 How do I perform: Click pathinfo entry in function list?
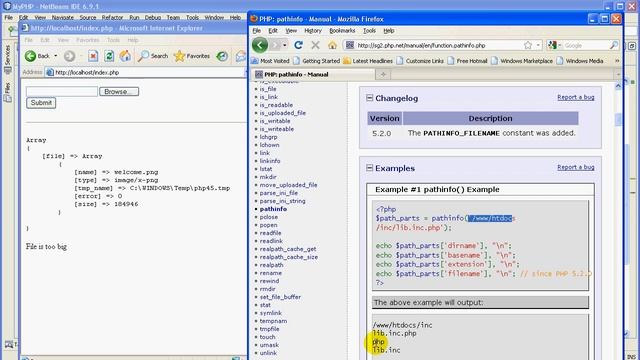click(273, 209)
